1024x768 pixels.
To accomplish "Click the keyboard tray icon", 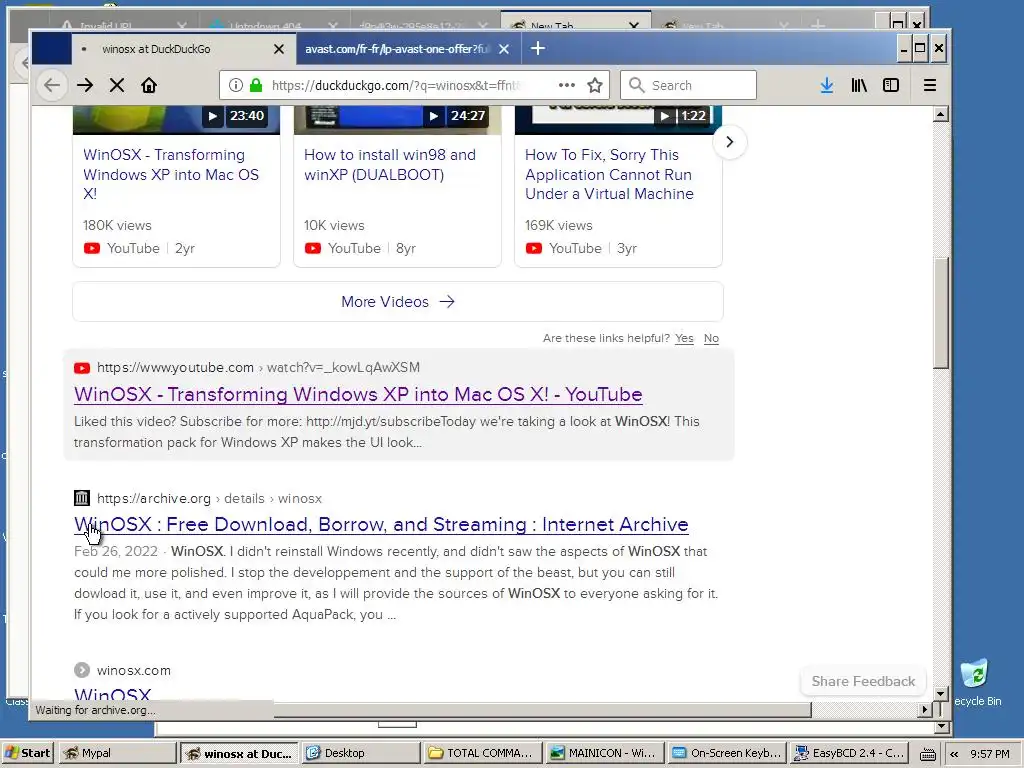I will click(927, 754).
